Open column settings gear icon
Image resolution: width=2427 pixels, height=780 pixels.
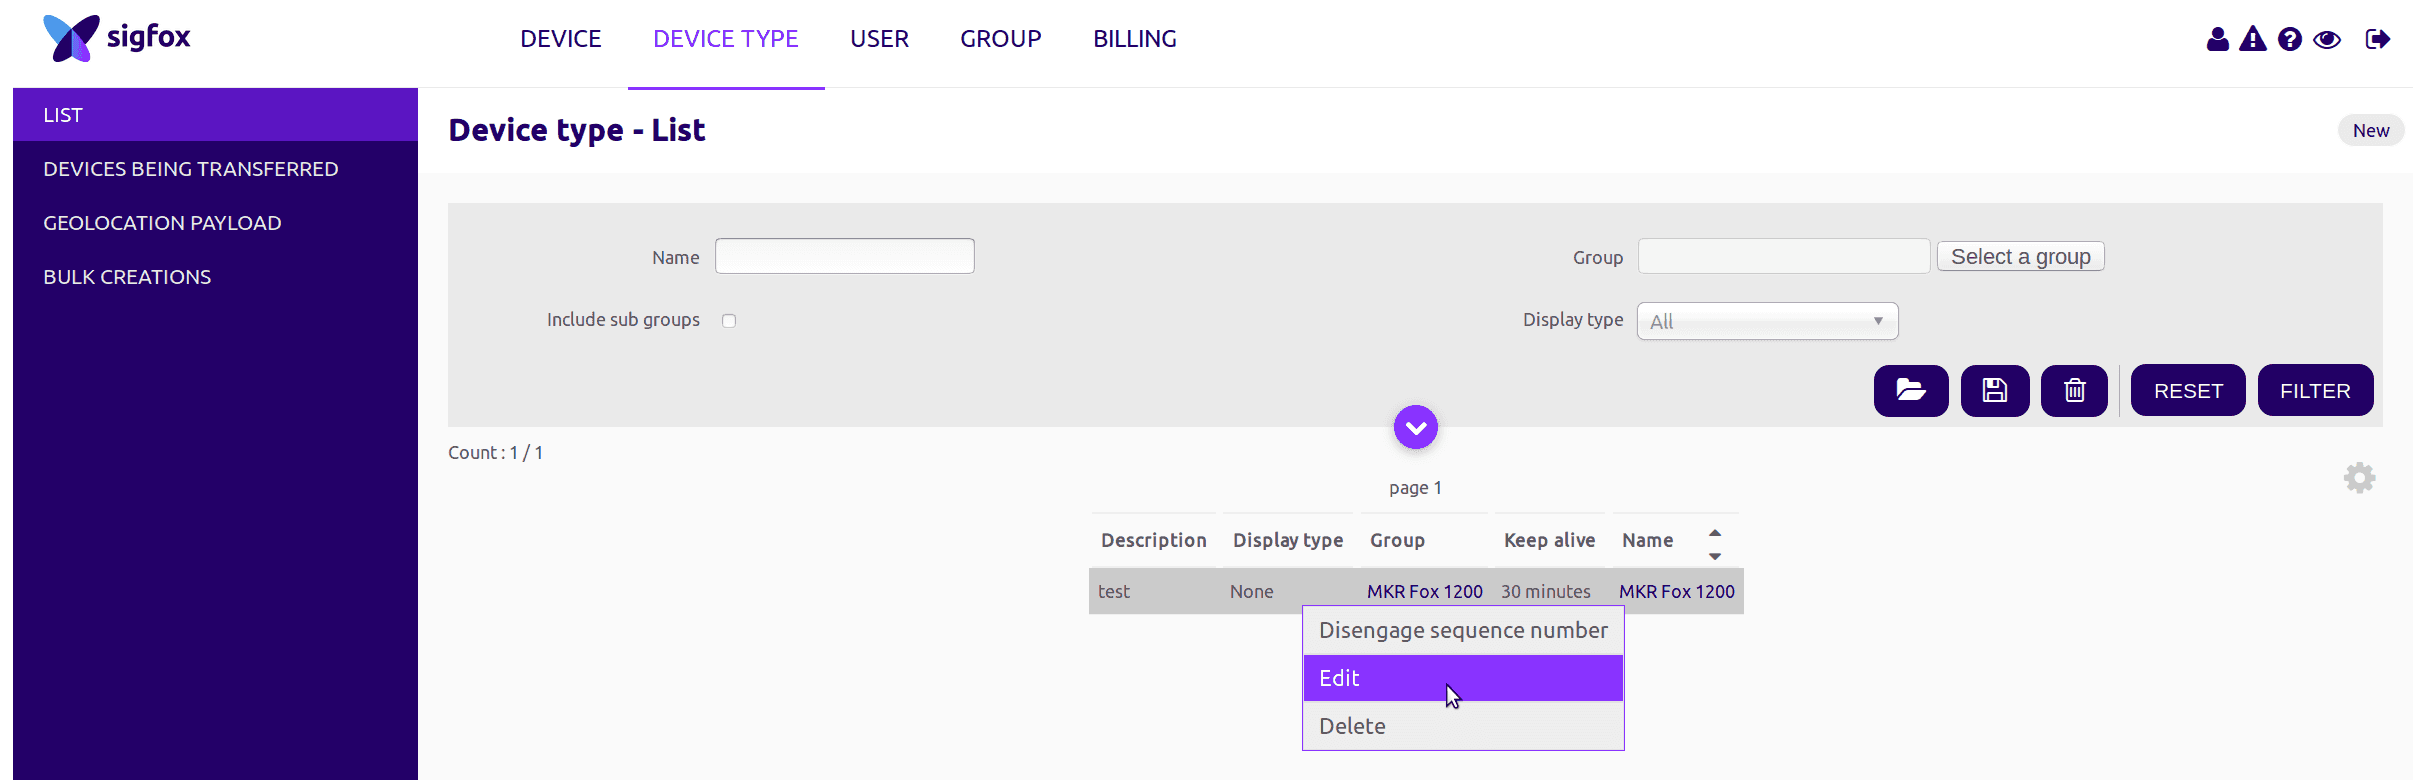tap(2359, 478)
